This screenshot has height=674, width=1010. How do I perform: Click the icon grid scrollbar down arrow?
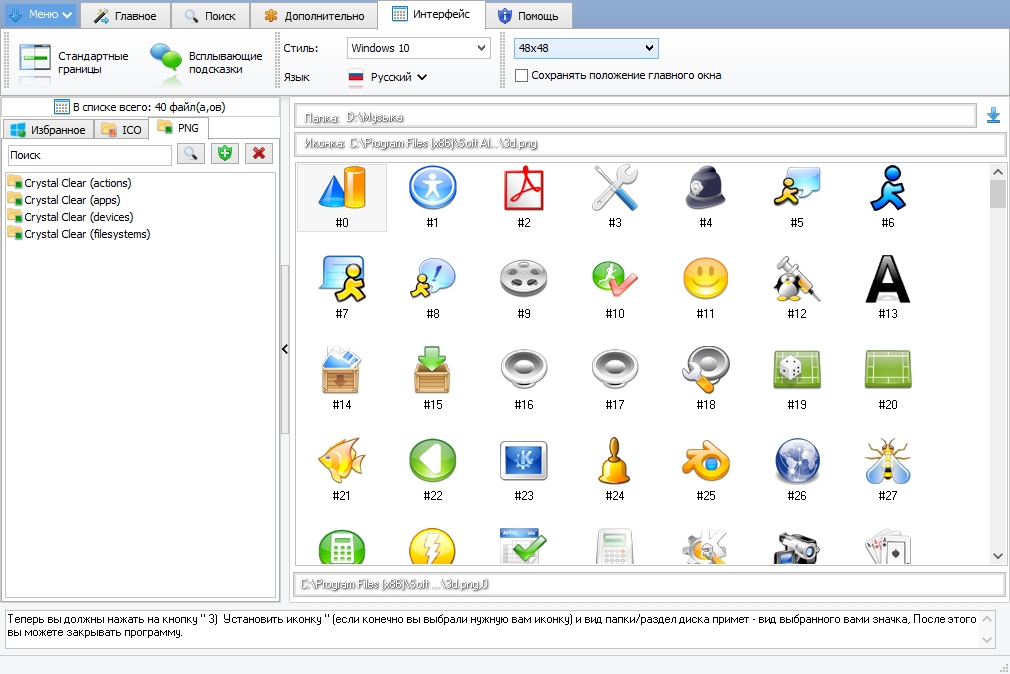(x=998, y=555)
